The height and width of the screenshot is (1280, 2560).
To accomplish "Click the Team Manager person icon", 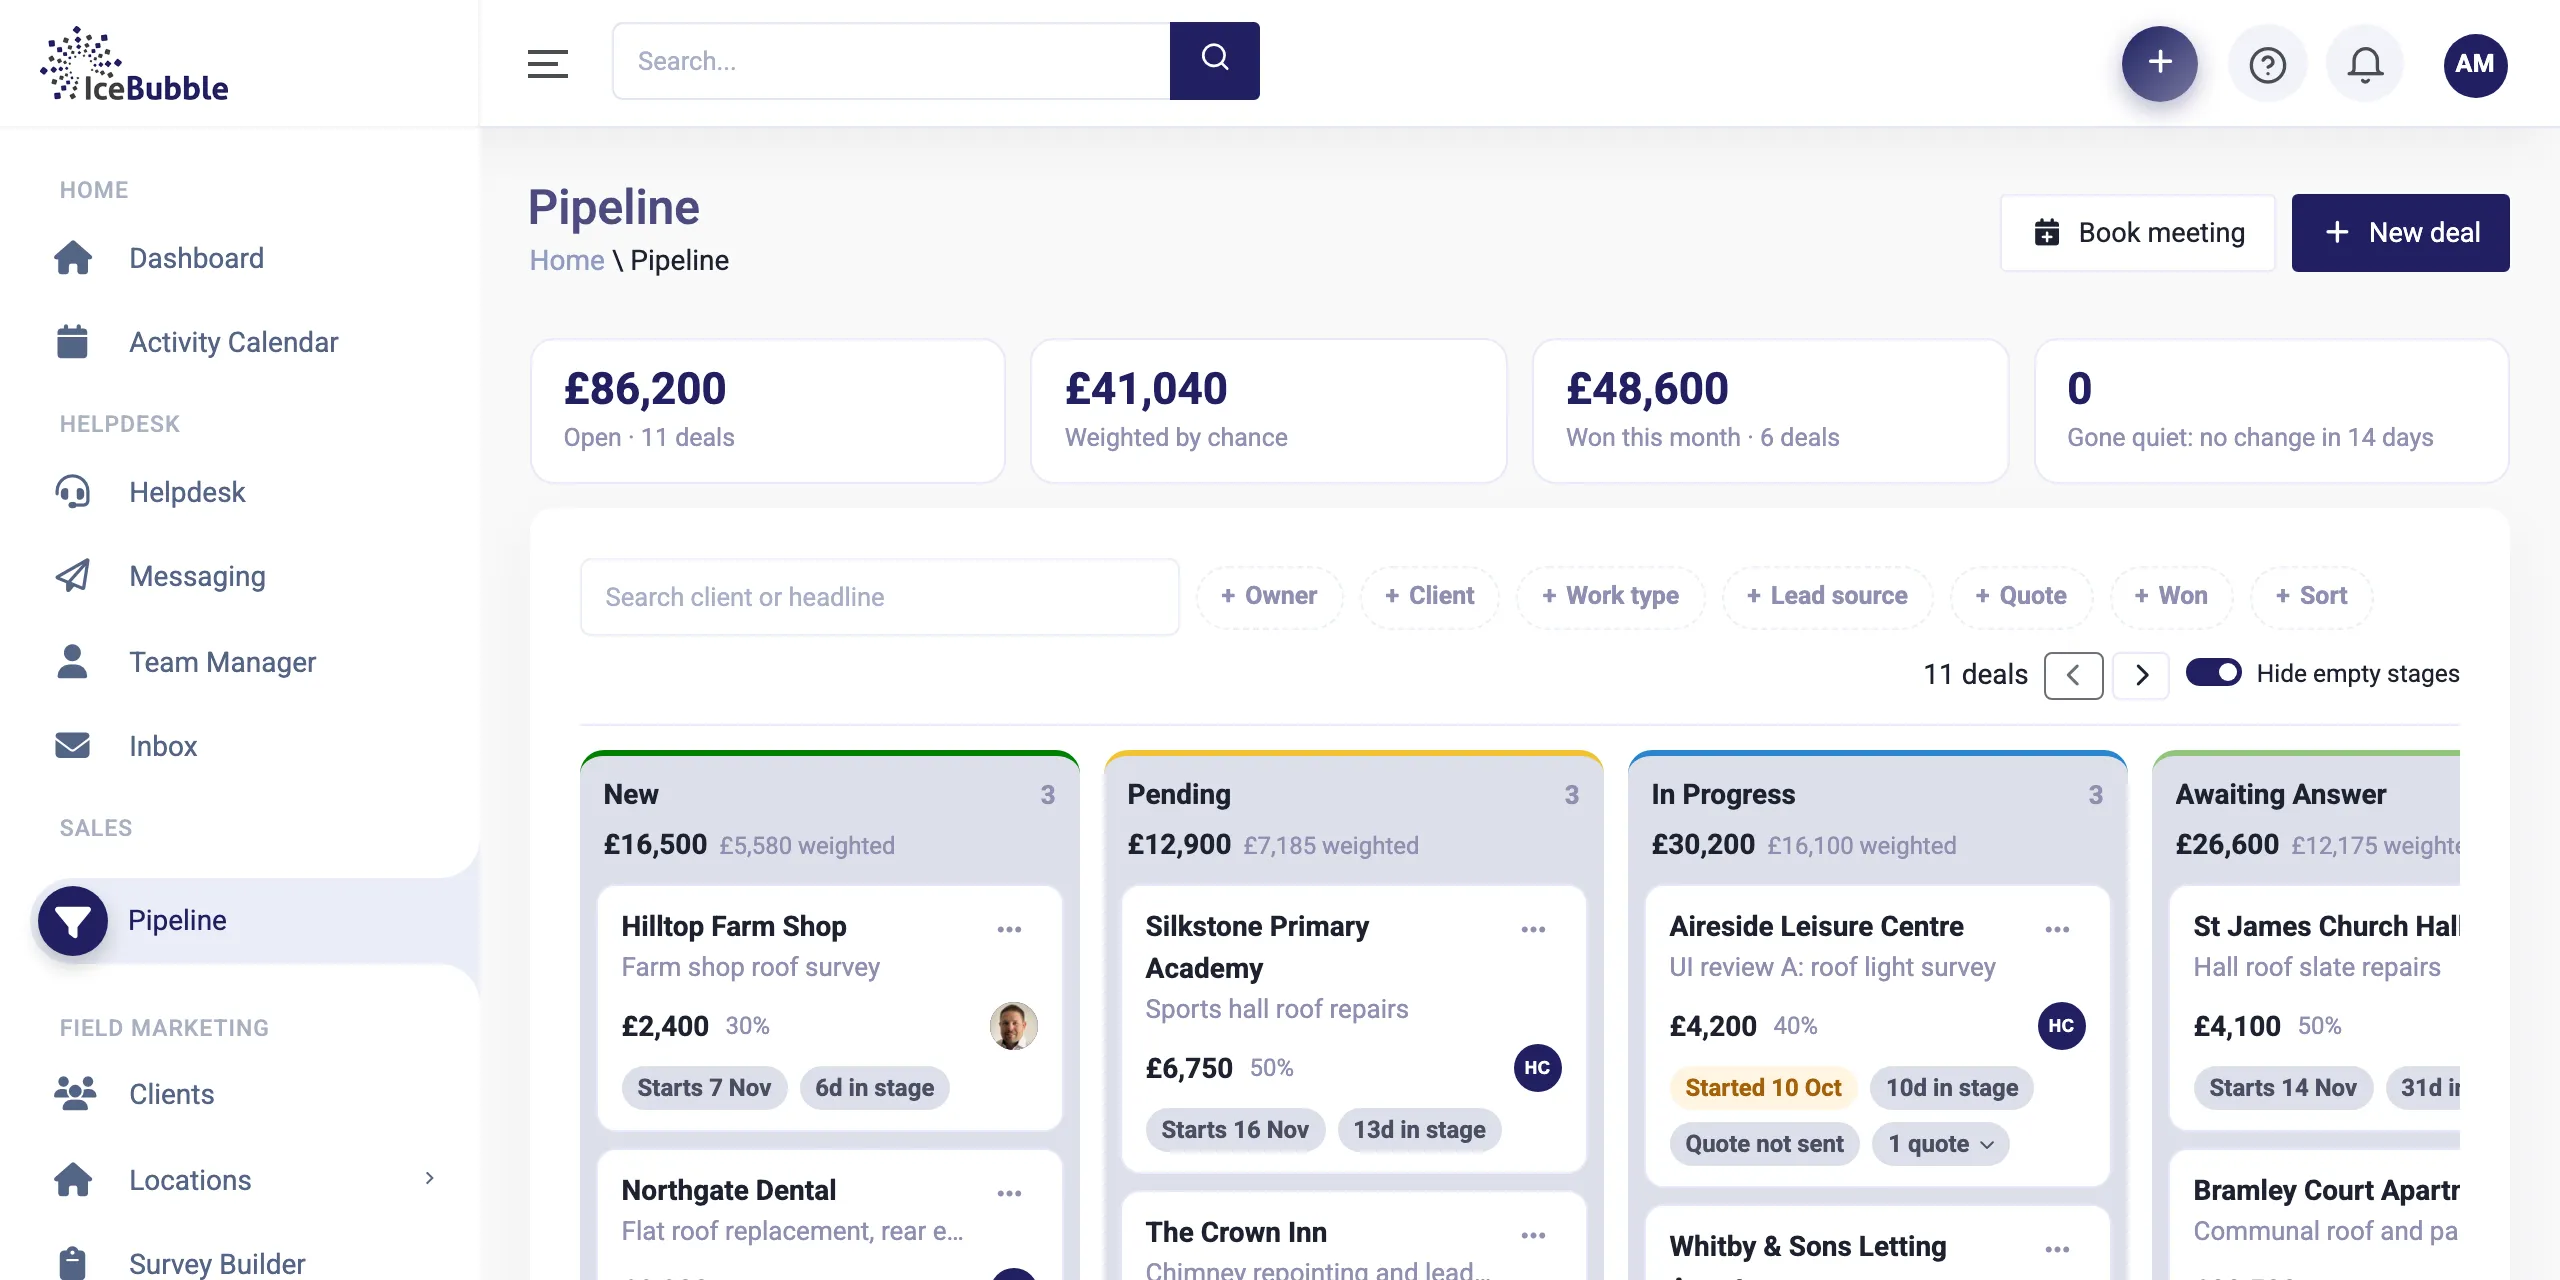I will tap(72, 662).
